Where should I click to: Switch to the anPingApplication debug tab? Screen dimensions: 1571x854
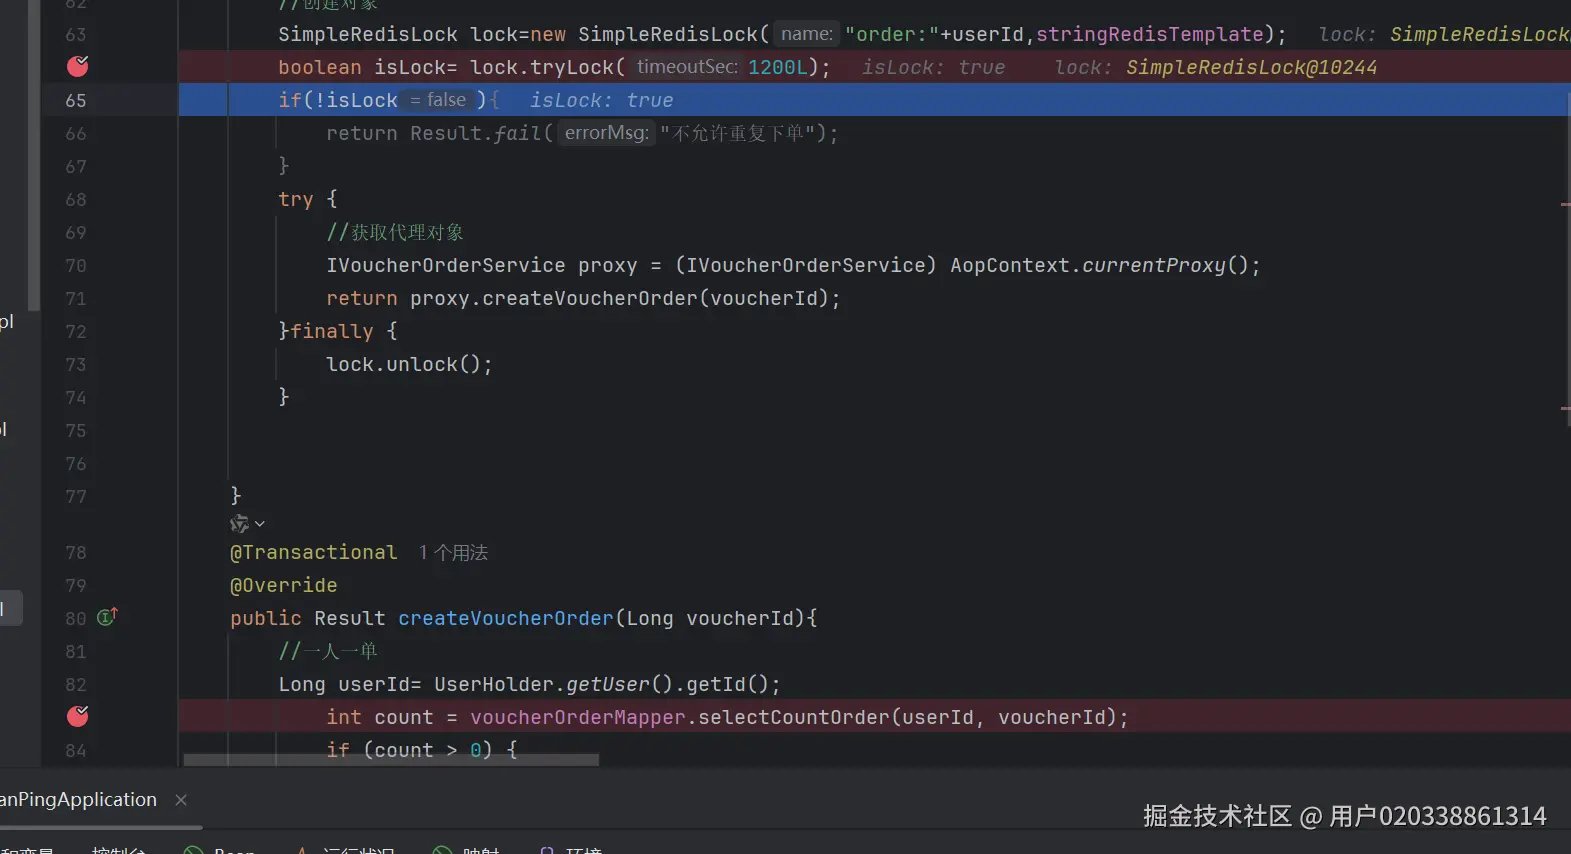click(x=79, y=799)
